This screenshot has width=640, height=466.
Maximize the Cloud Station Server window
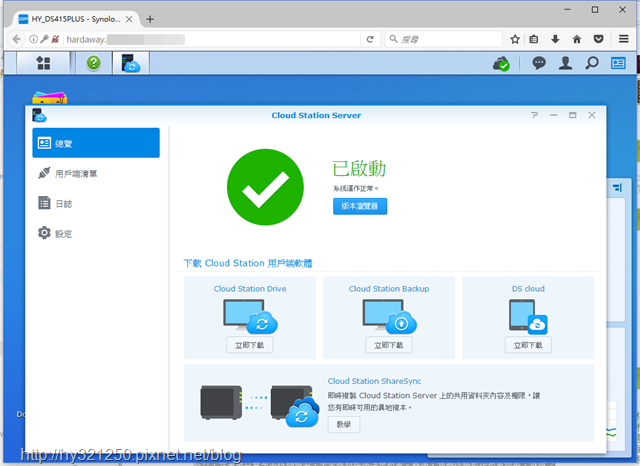[x=573, y=115]
